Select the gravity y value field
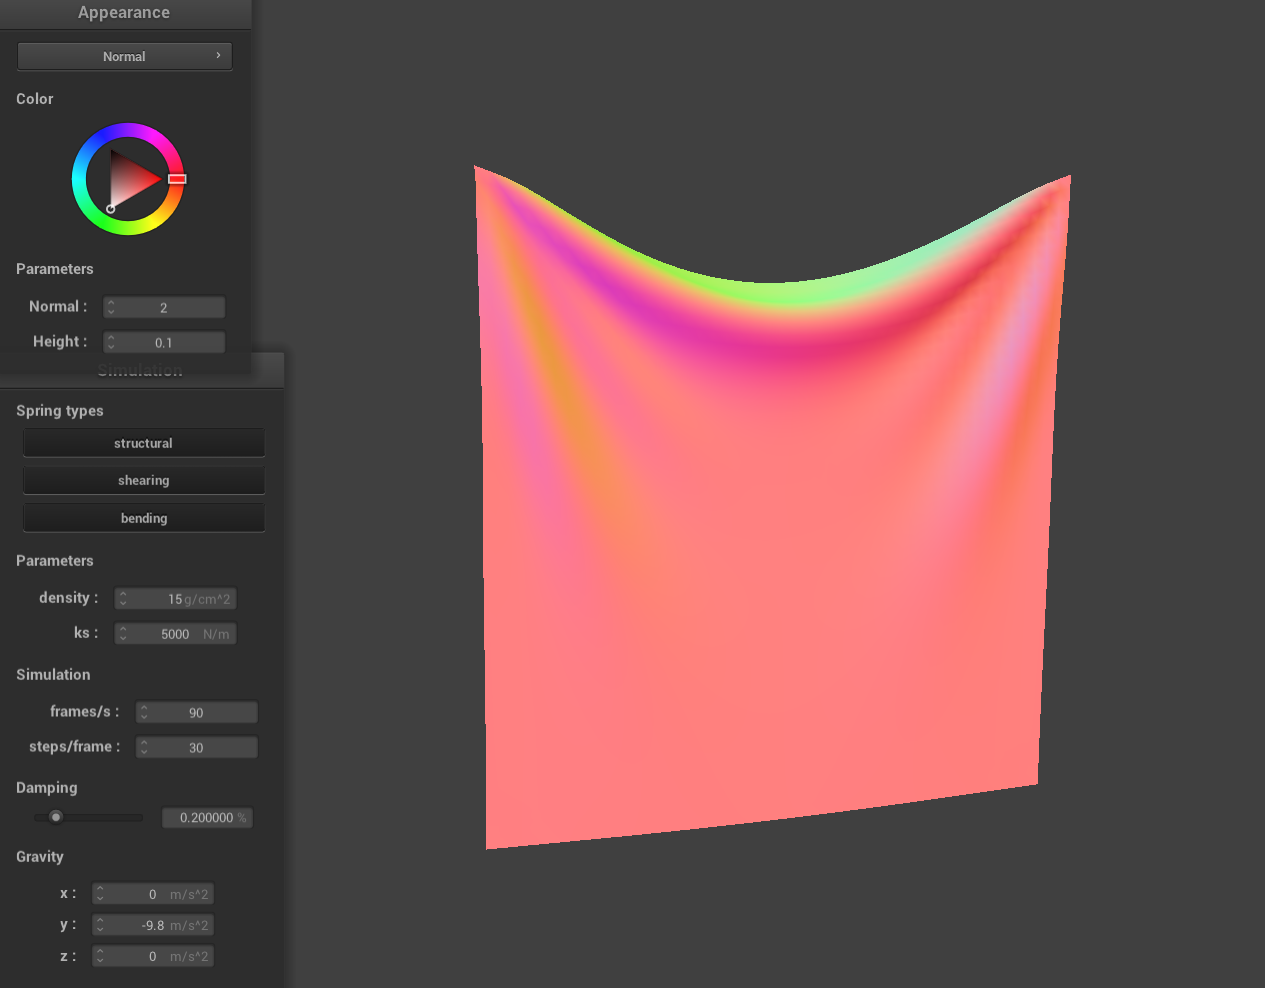1265x988 pixels. click(153, 925)
